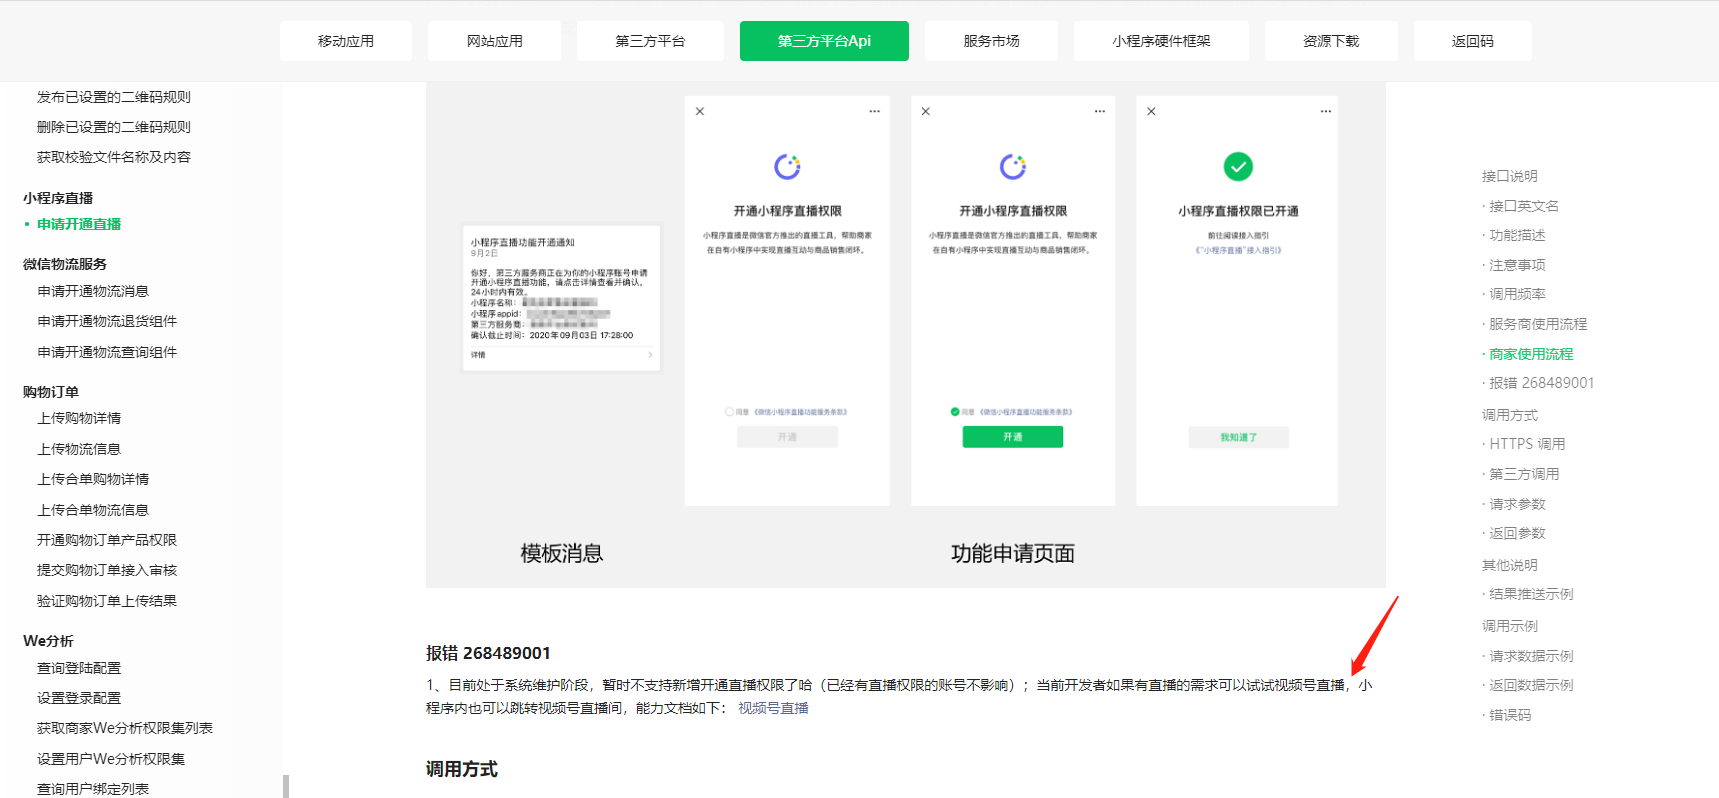1719x798 pixels.
Task: Open 上传合单购物详情 in sidebar
Action: (93, 479)
